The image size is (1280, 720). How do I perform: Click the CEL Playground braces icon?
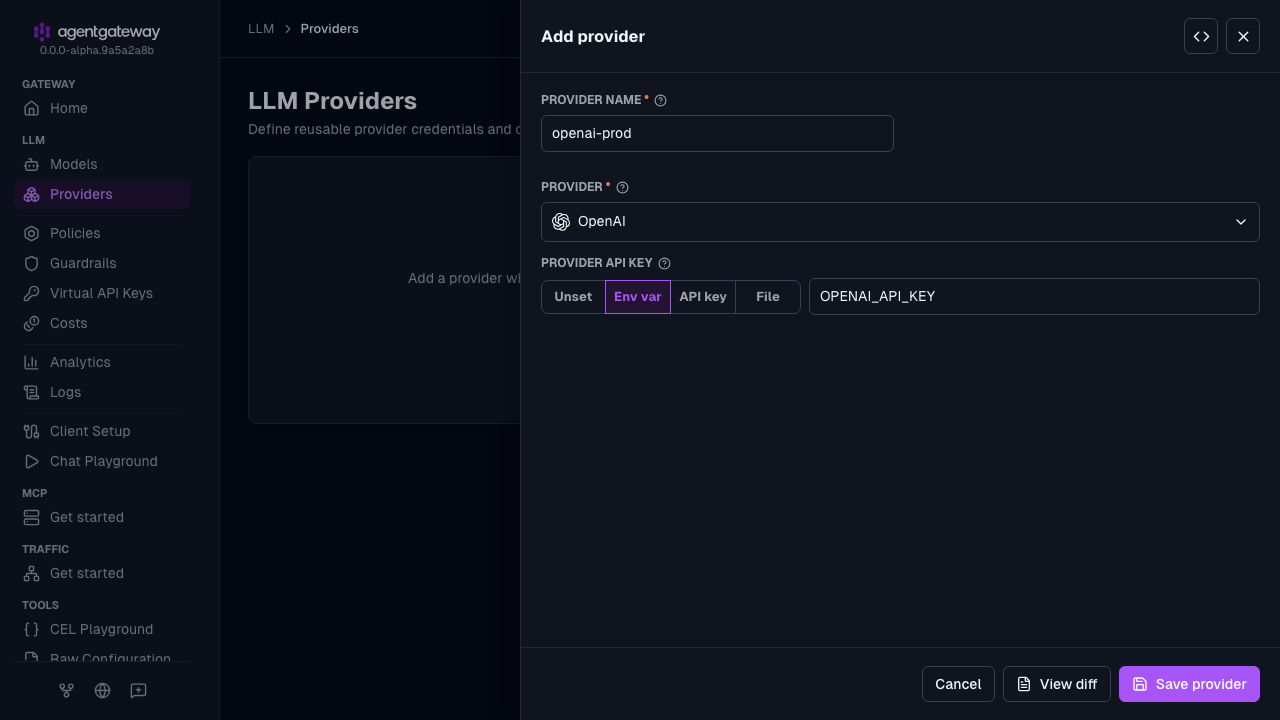click(x=31, y=629)
